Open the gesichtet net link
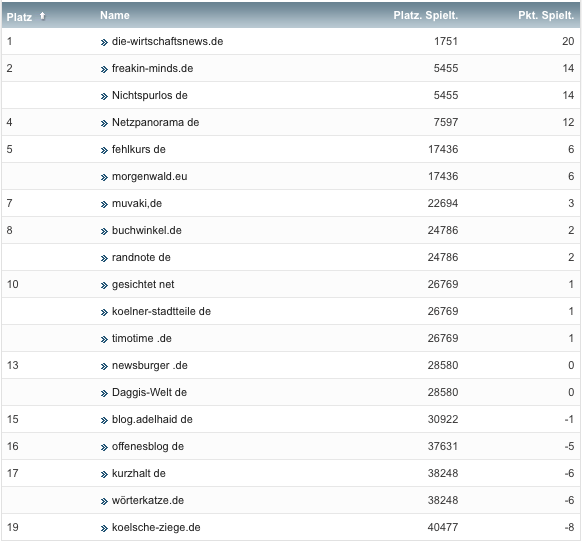This screenshot has width=582, height=543. [143, 284]
